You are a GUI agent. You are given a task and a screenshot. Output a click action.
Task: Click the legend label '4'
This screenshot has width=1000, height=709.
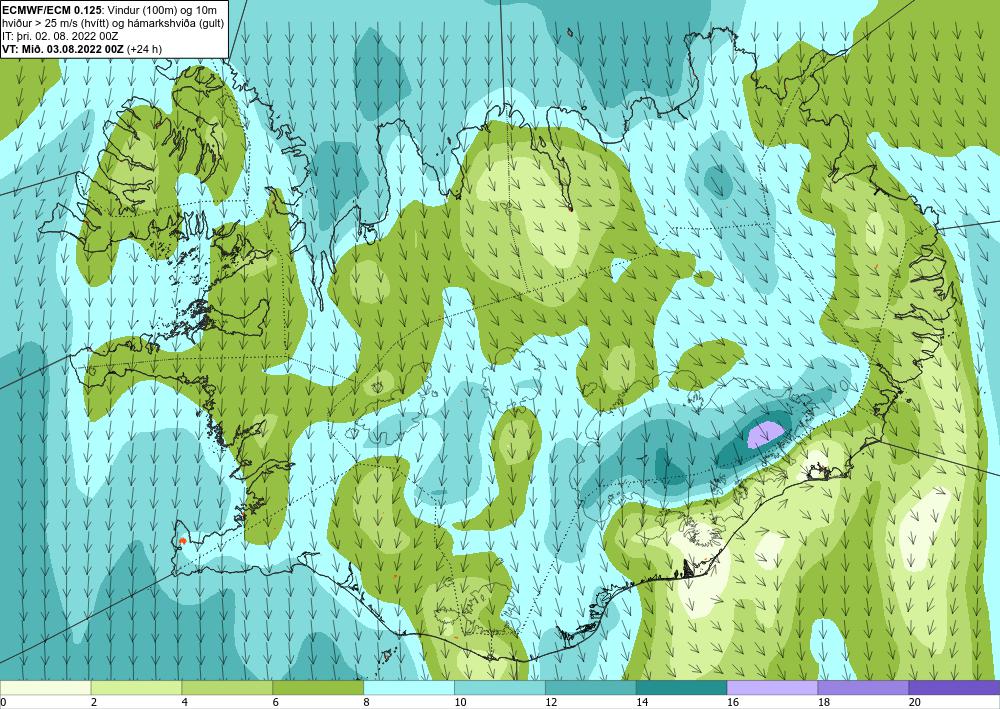click(184, 702)
